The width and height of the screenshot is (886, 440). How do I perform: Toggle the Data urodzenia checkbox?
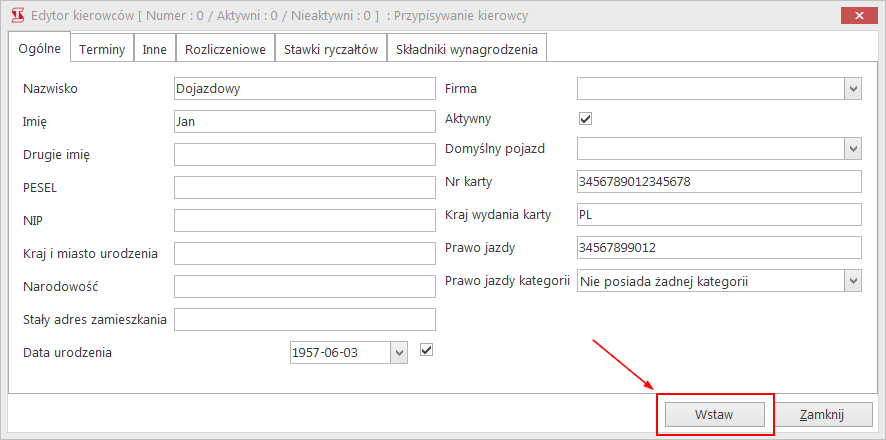click(x=427, y=350)
